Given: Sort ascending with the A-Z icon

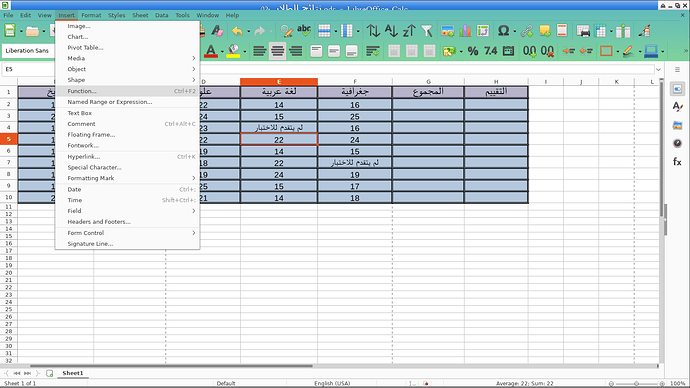Looking at the screenshot, I should pos(391,31).
